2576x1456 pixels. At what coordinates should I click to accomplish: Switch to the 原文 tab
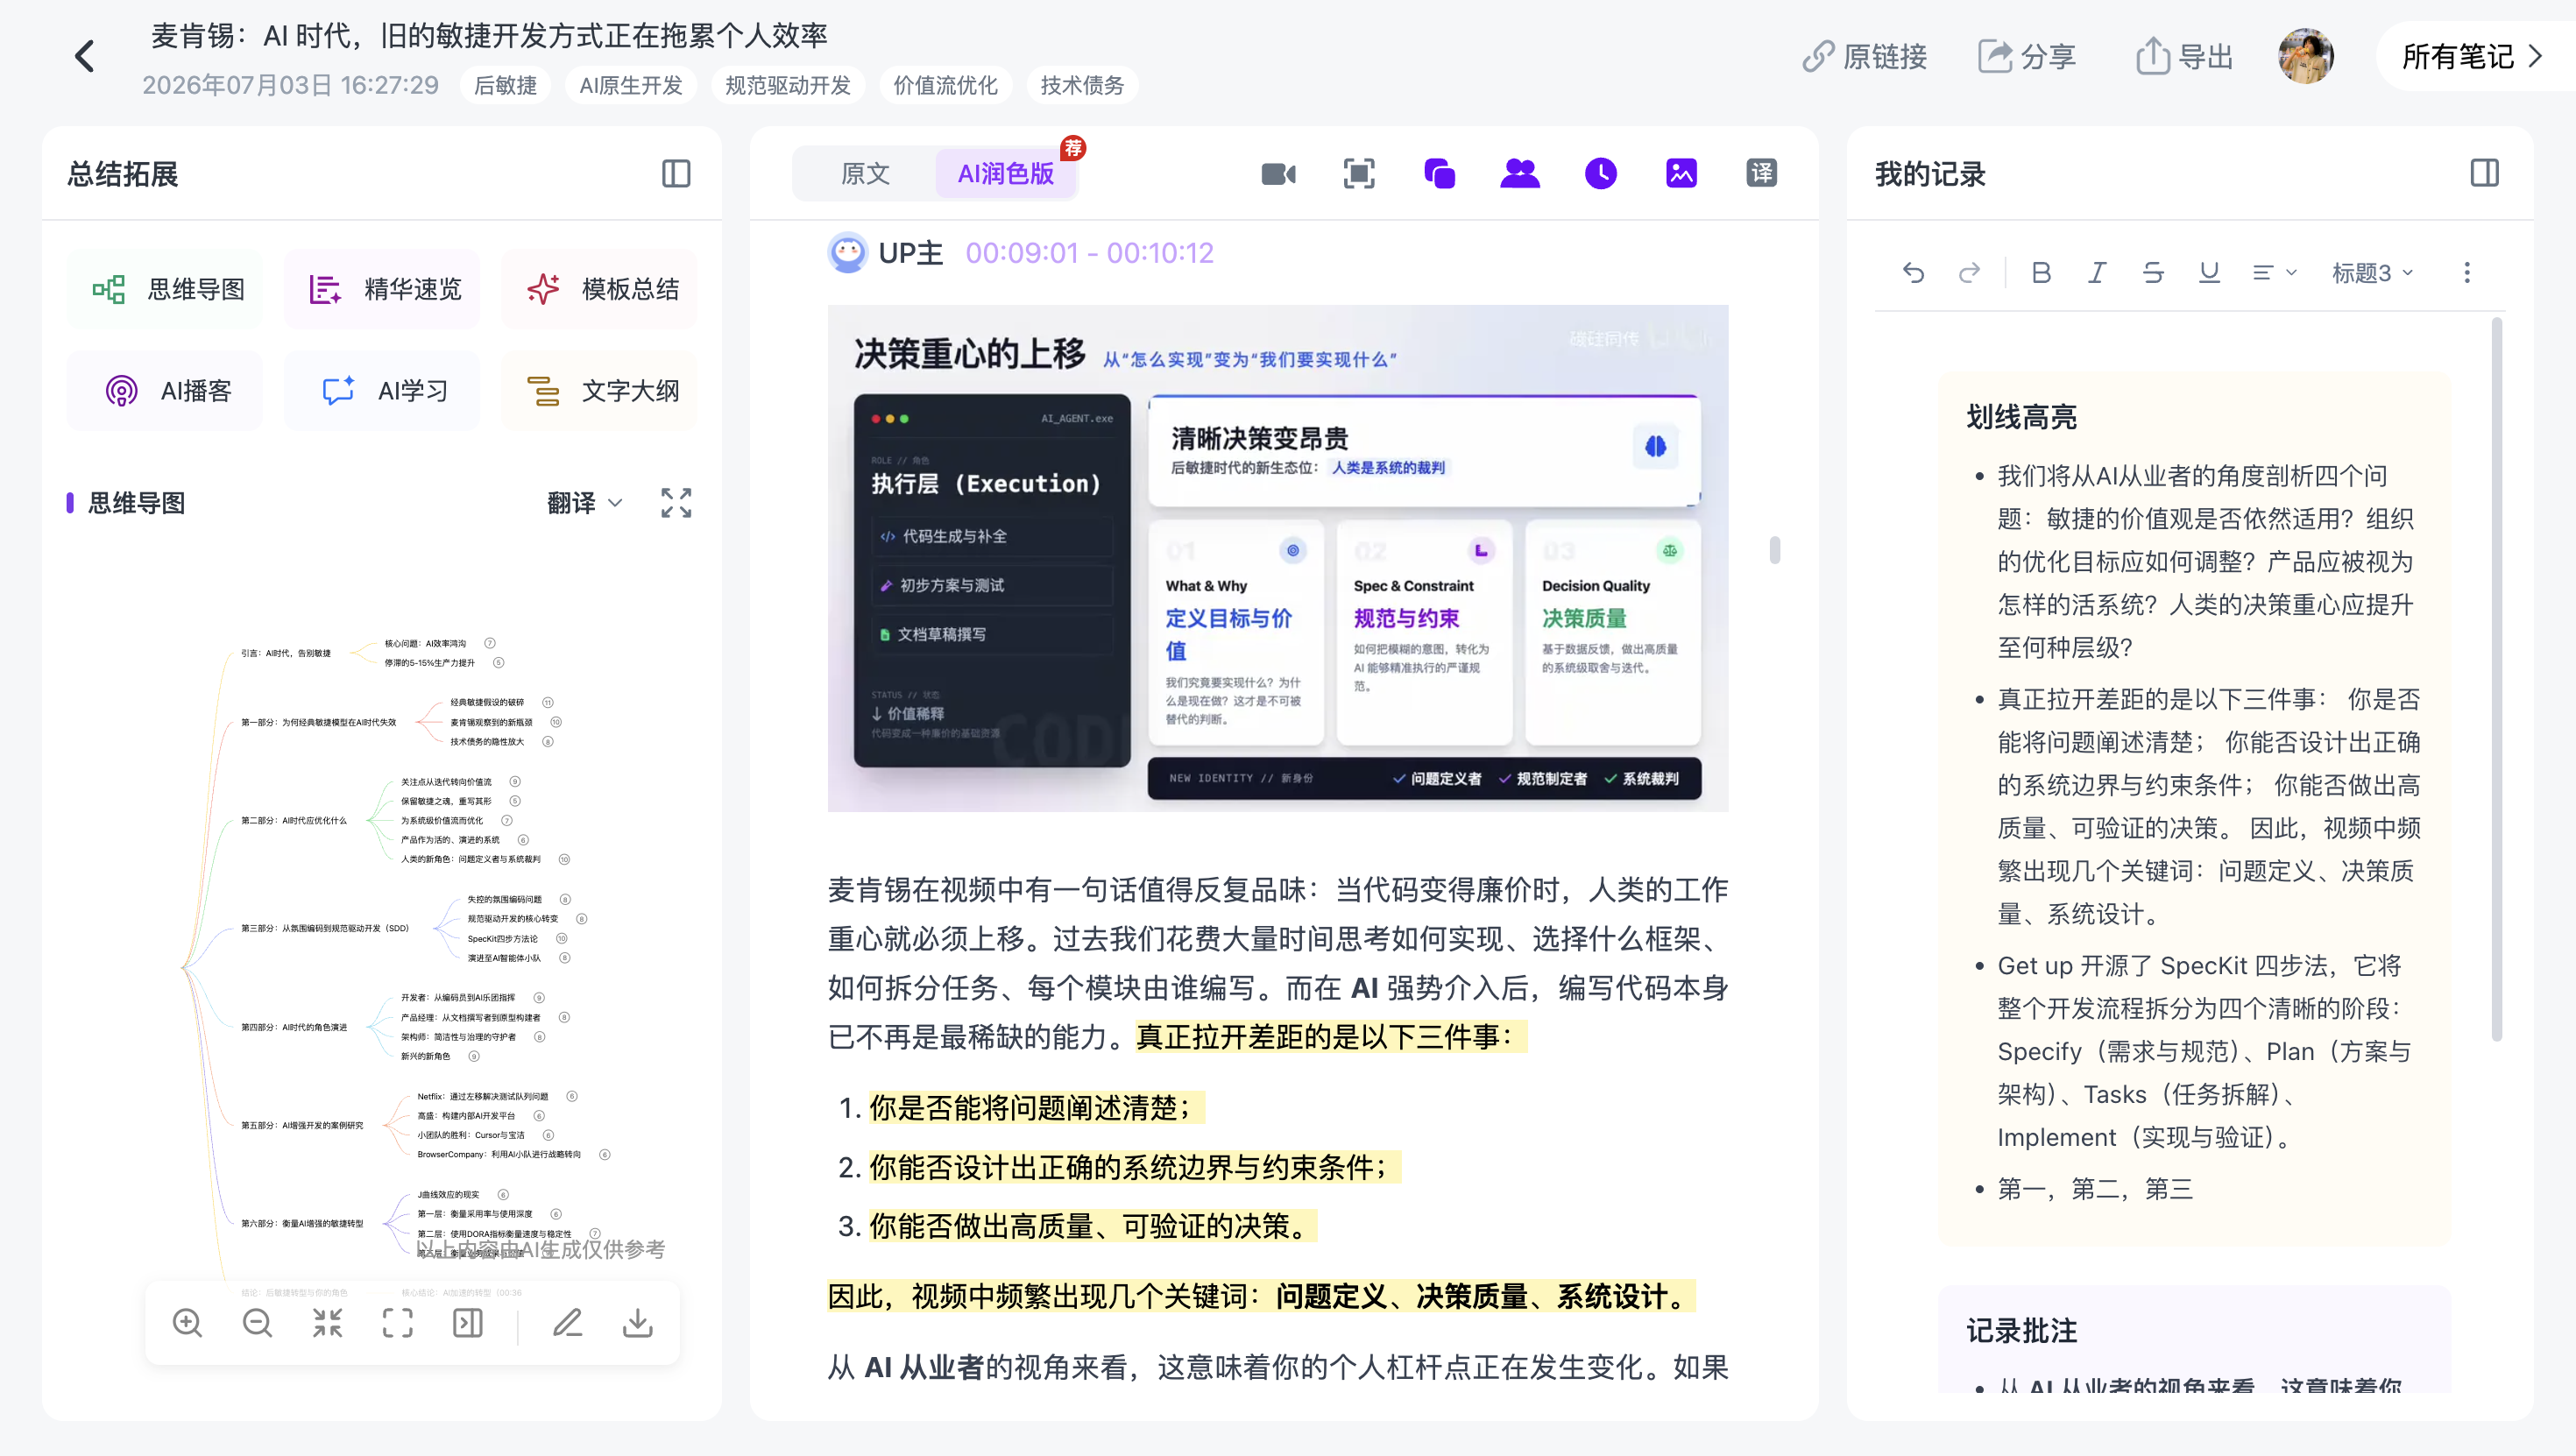(x=865, y=174)
